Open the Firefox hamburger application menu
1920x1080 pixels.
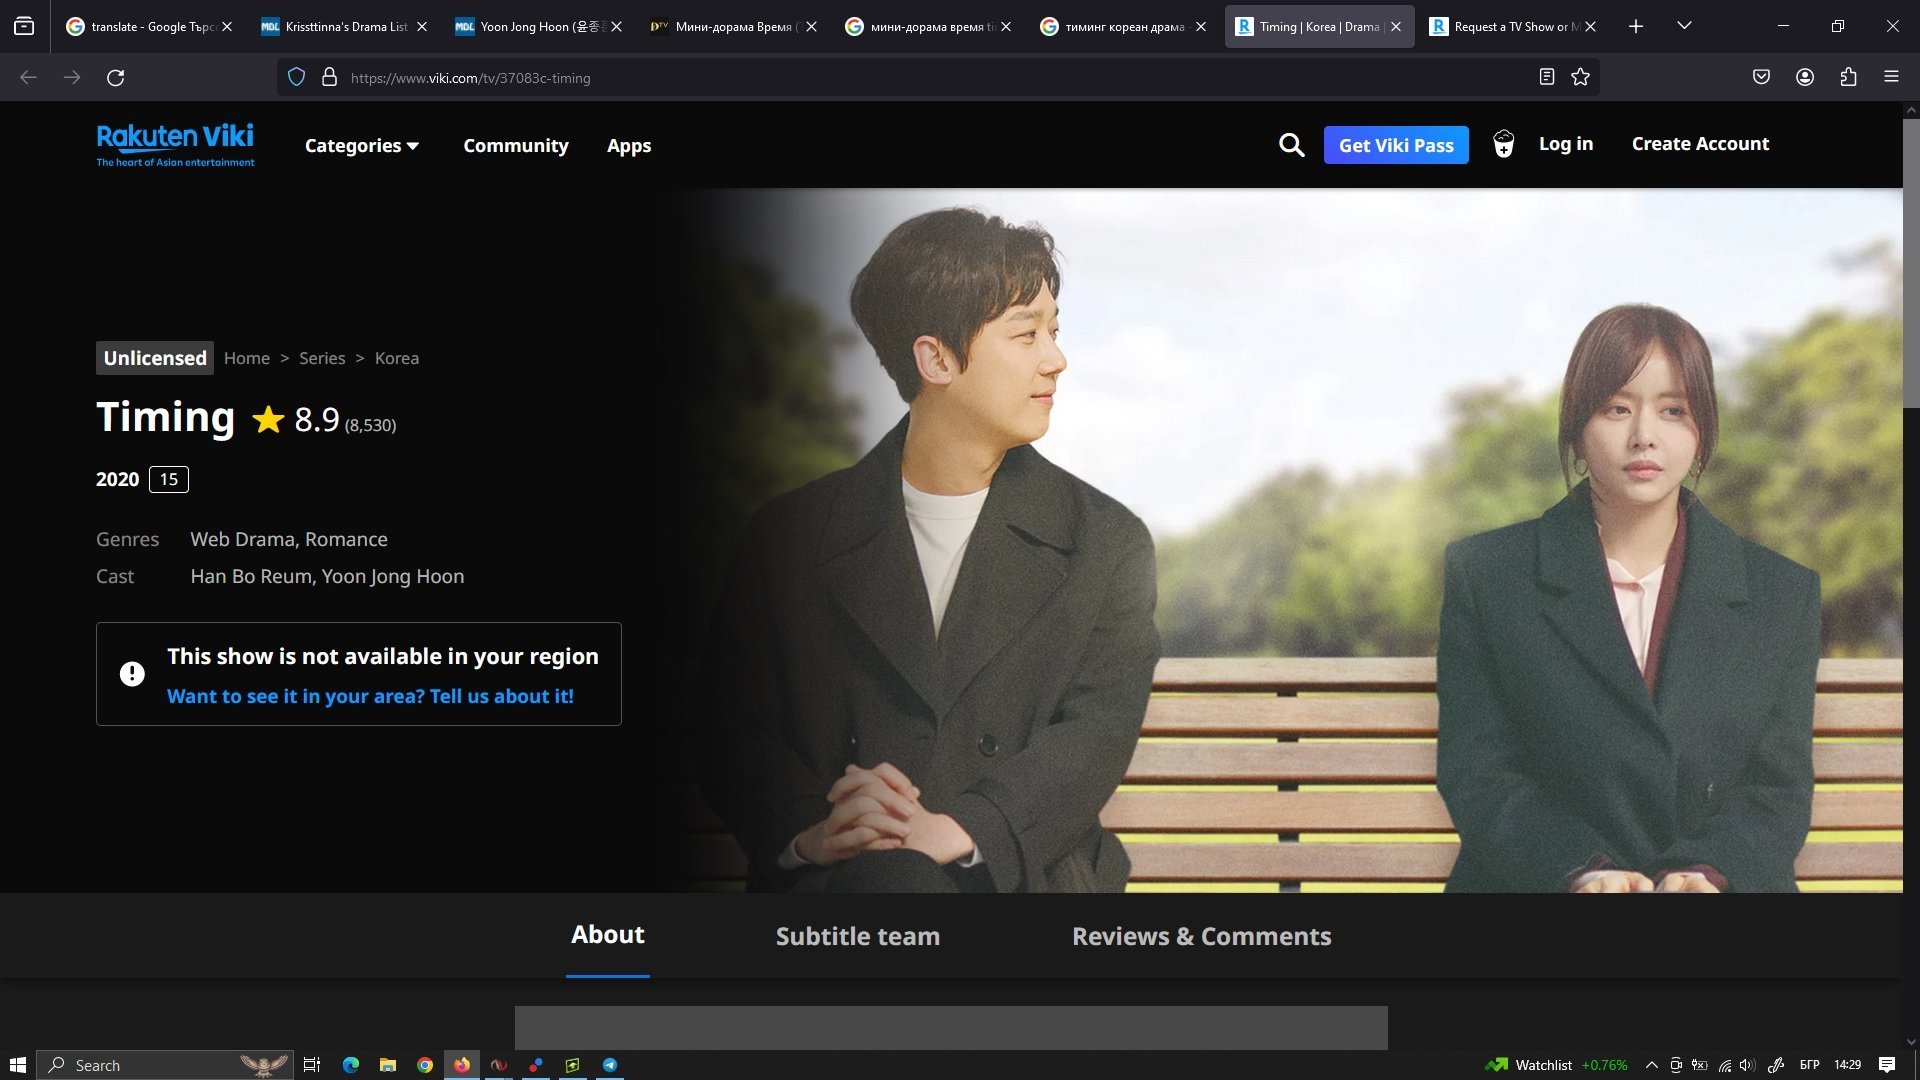point(1891,77)
